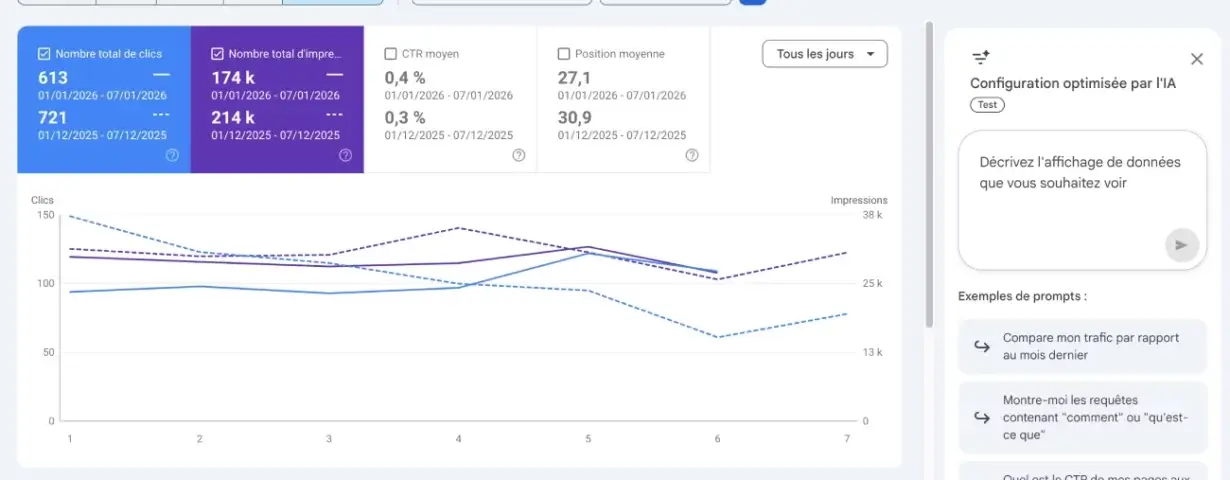Open help icon for Position moyenne
This screenshot has height=480, width=1230.
(691, 155)
